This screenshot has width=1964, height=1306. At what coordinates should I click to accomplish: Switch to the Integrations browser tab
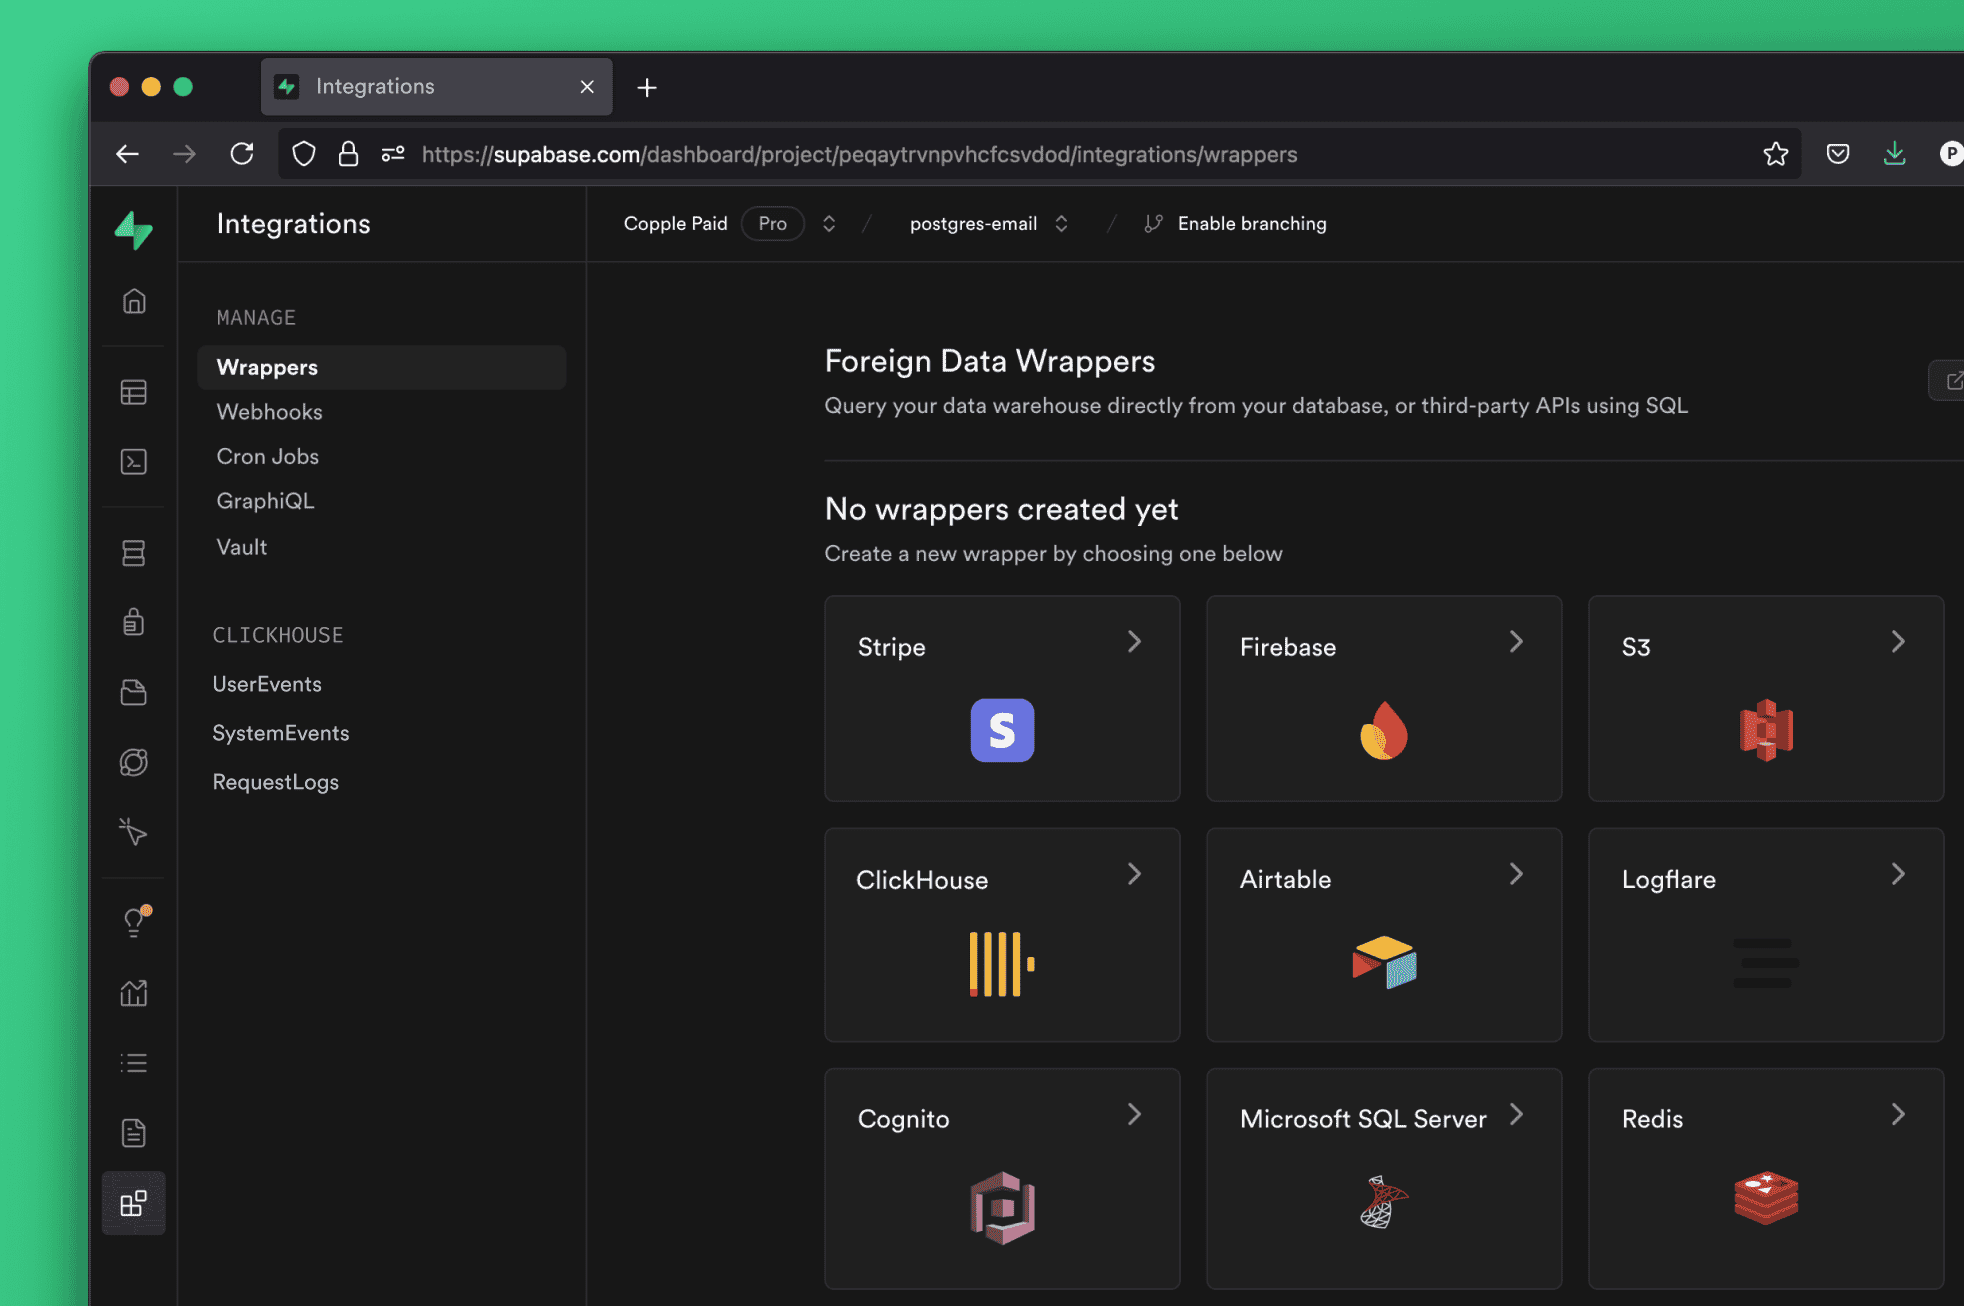tap(436, 87)
